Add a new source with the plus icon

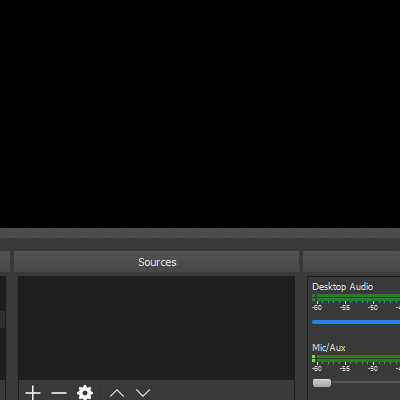pos(33,393)
